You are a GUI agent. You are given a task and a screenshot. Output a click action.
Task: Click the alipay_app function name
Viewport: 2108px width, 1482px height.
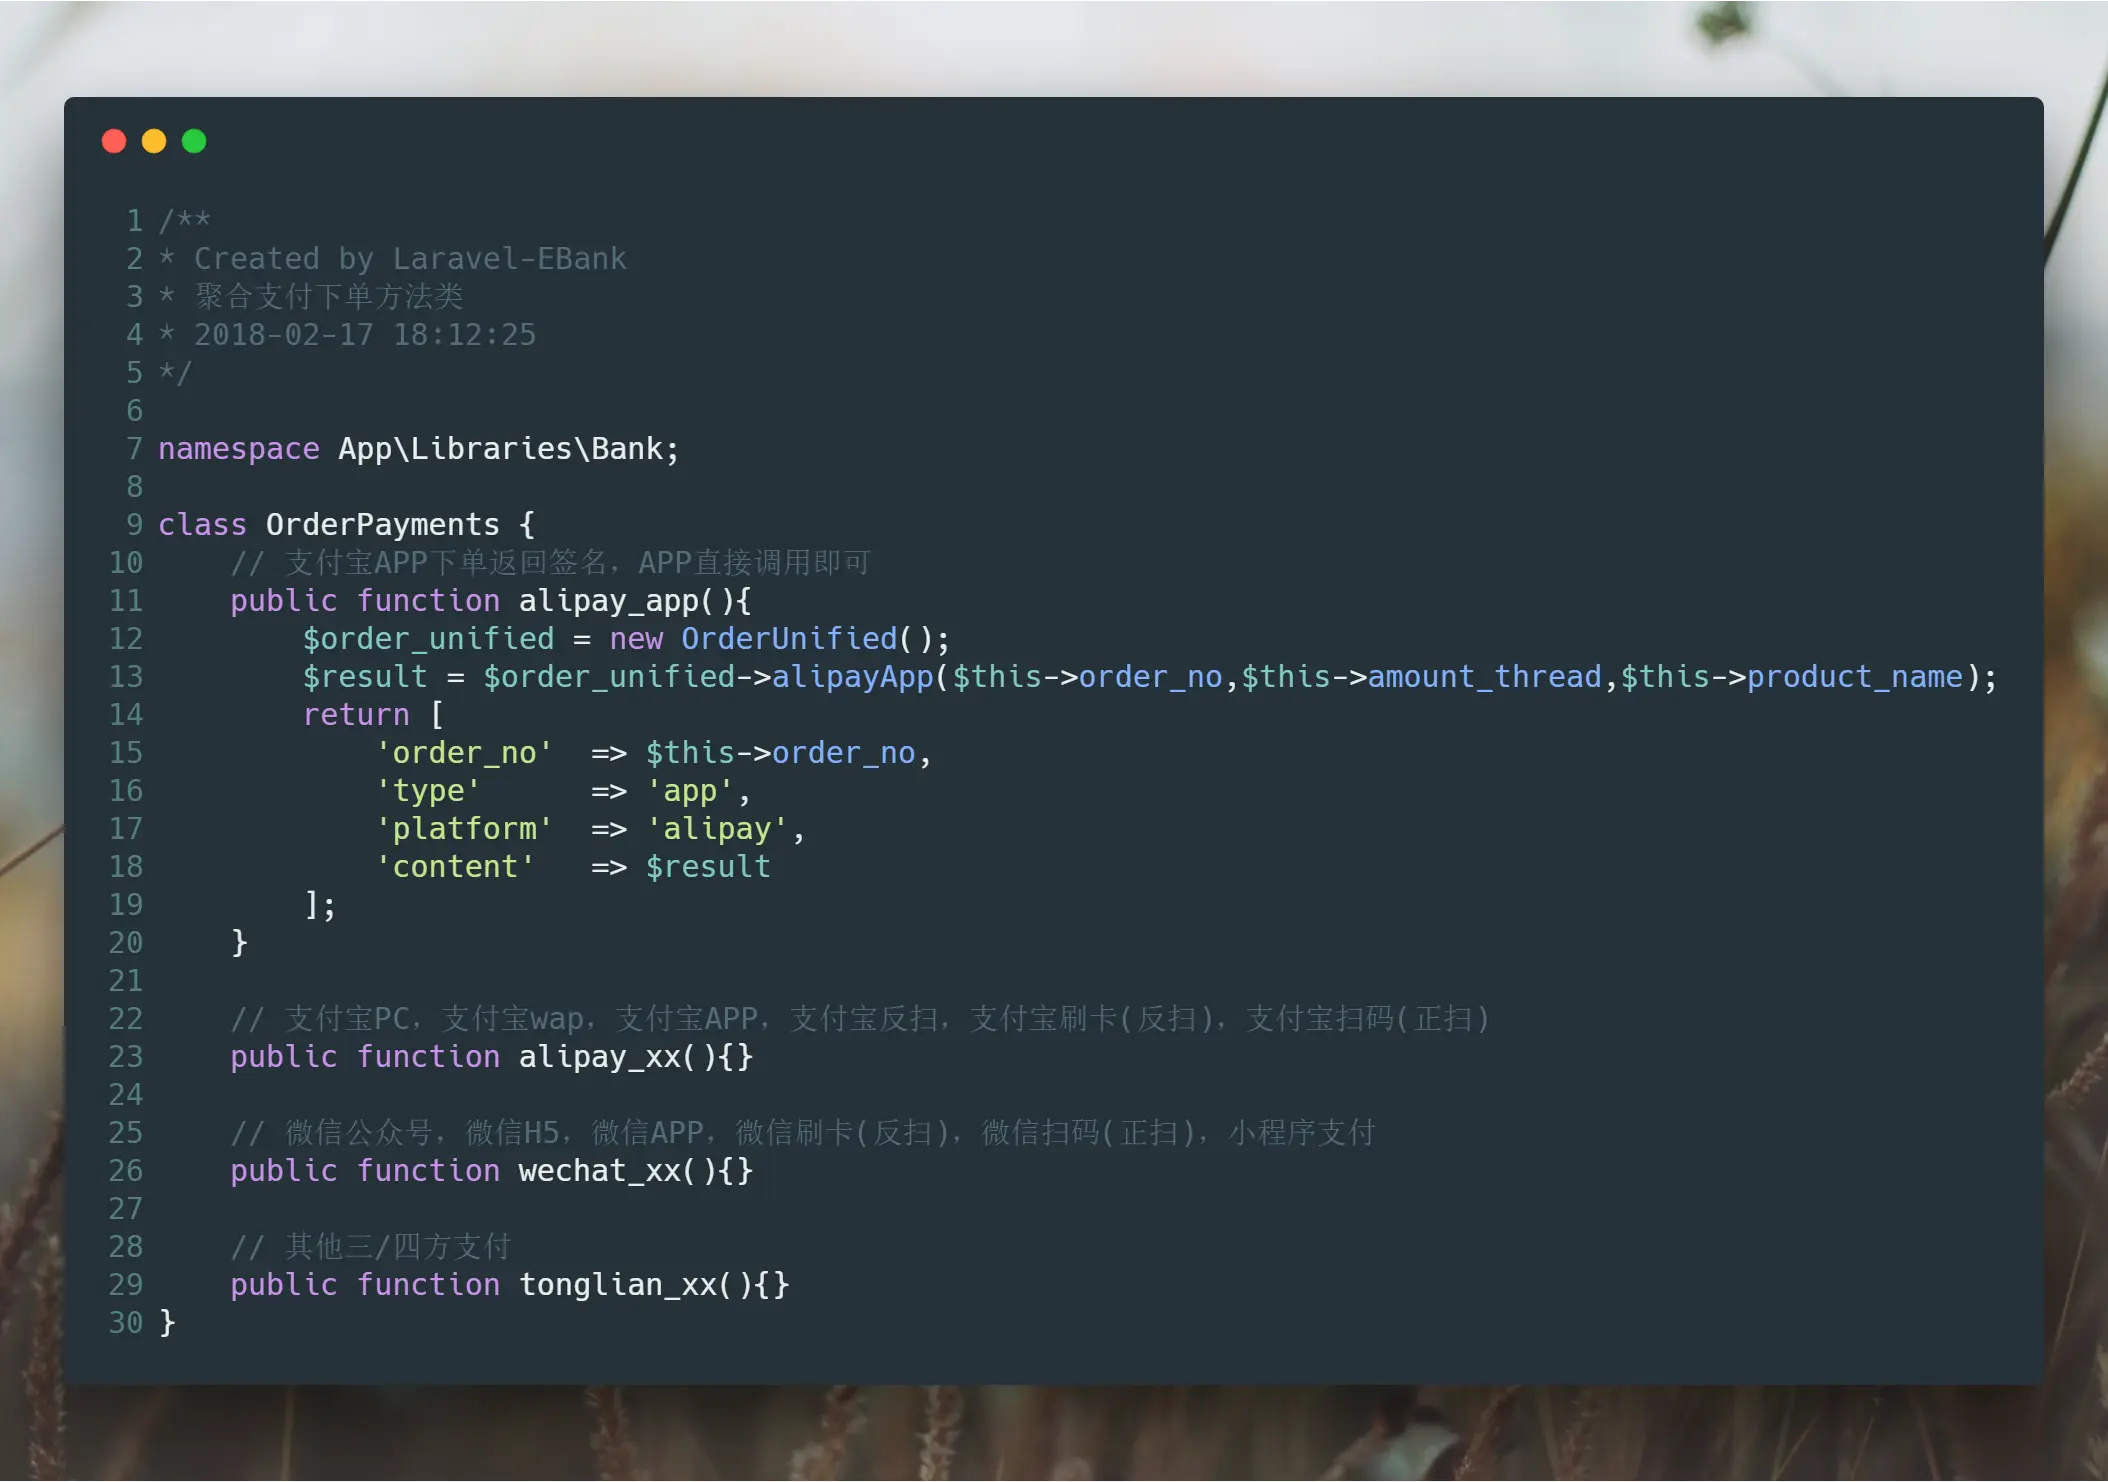(608, 601)
